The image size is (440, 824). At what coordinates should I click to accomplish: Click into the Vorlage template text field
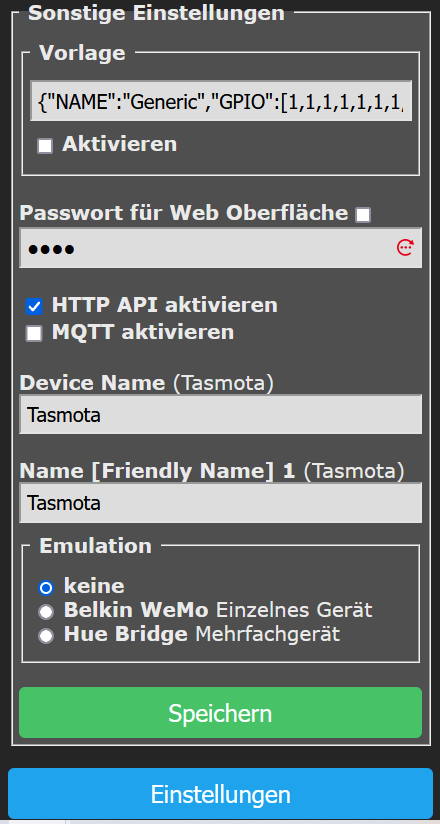(221, 101)
